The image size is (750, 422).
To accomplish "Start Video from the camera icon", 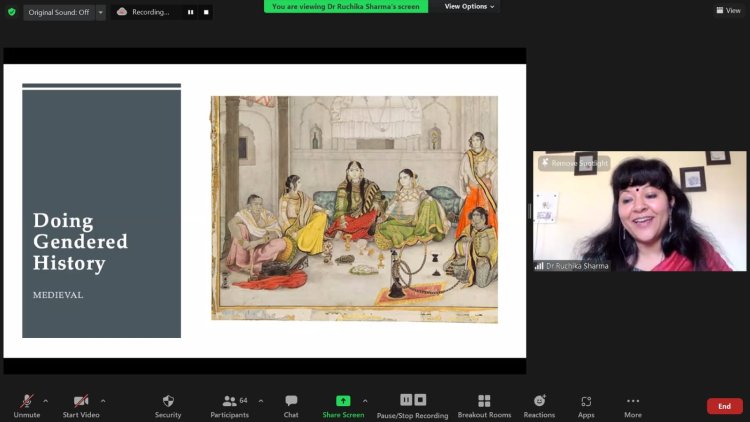I will pos(81,406).
